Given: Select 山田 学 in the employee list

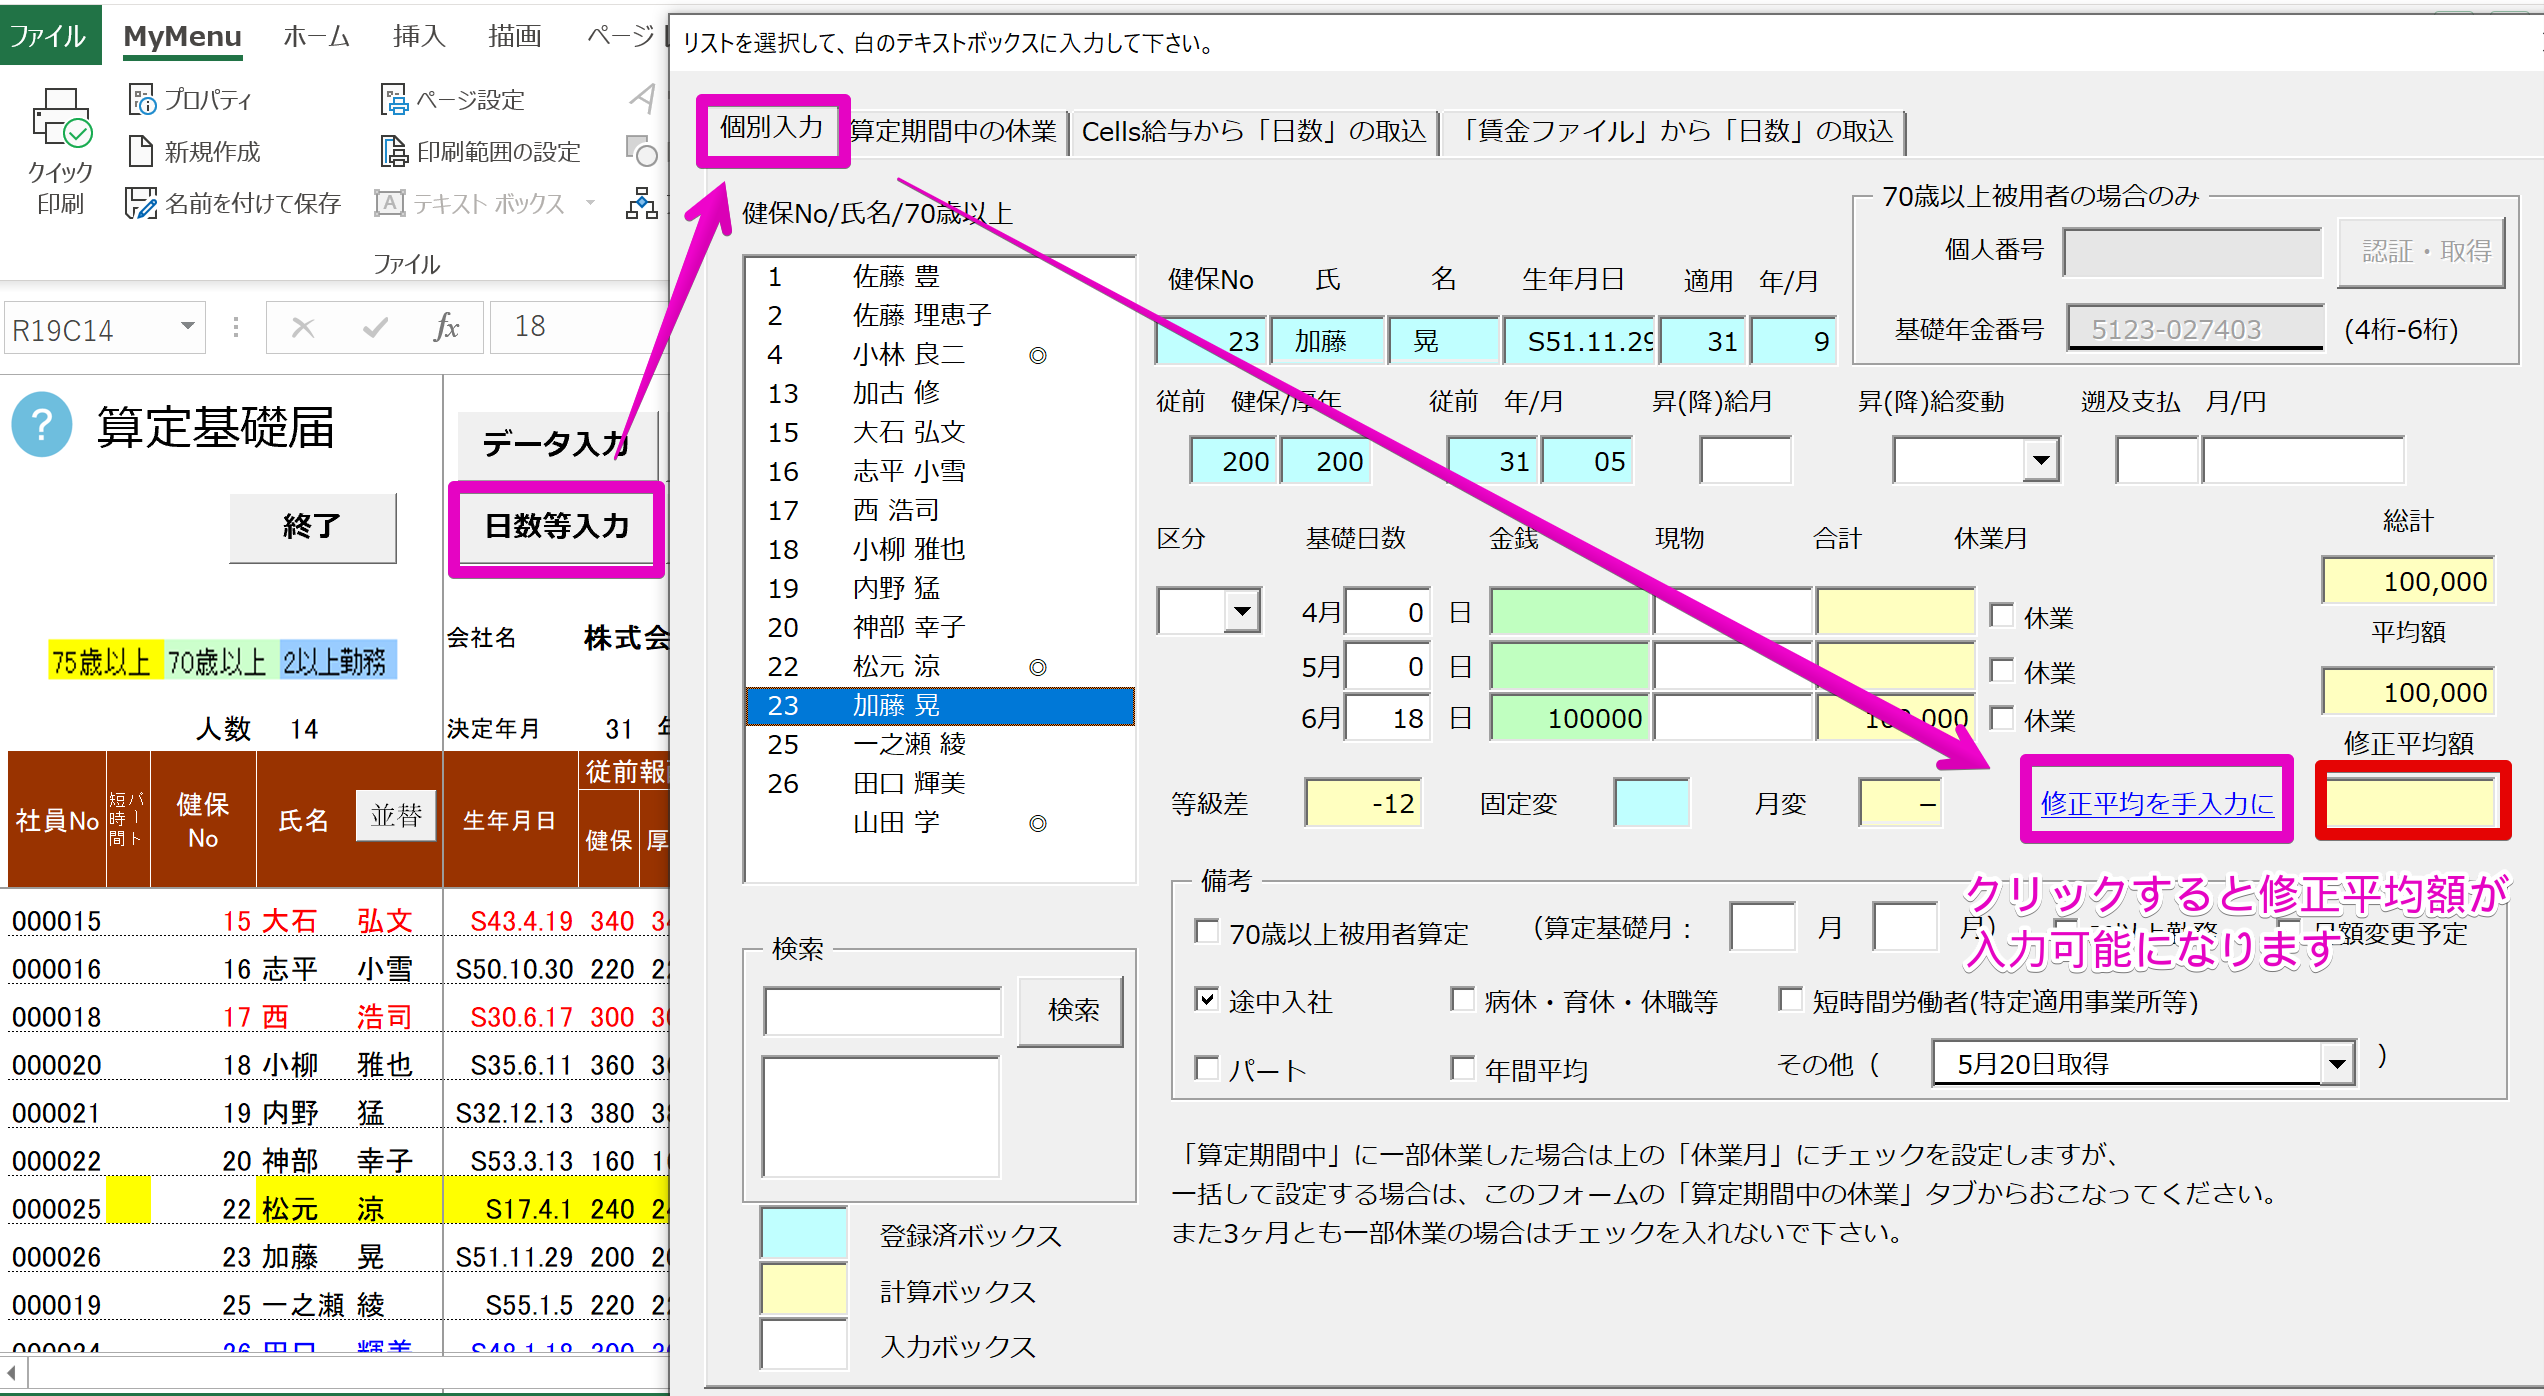Looking at the screenshot, I should [x=939, y=822].
